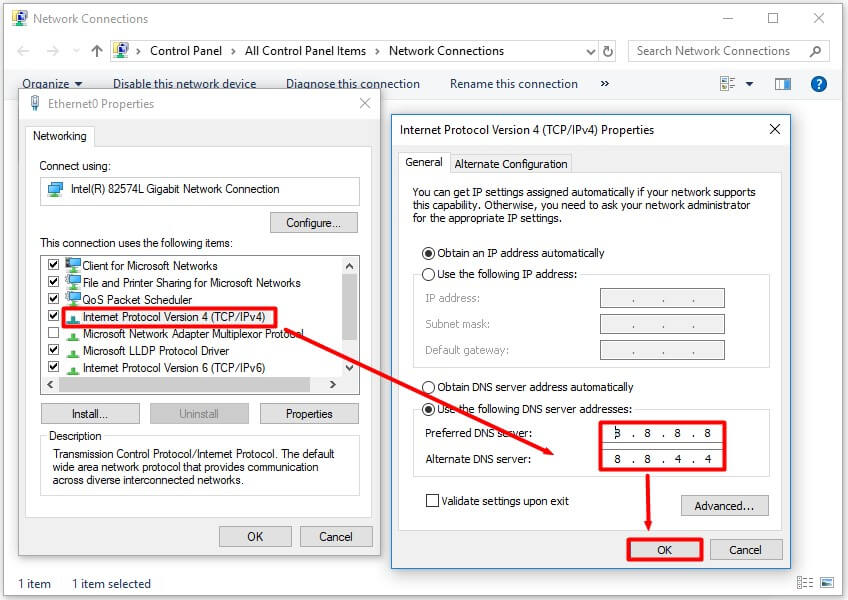Image resolution: width=848 pixels, height=600 pixels.
Task: Change your view icon in toolbar
Action: click(x=727, y=84)
